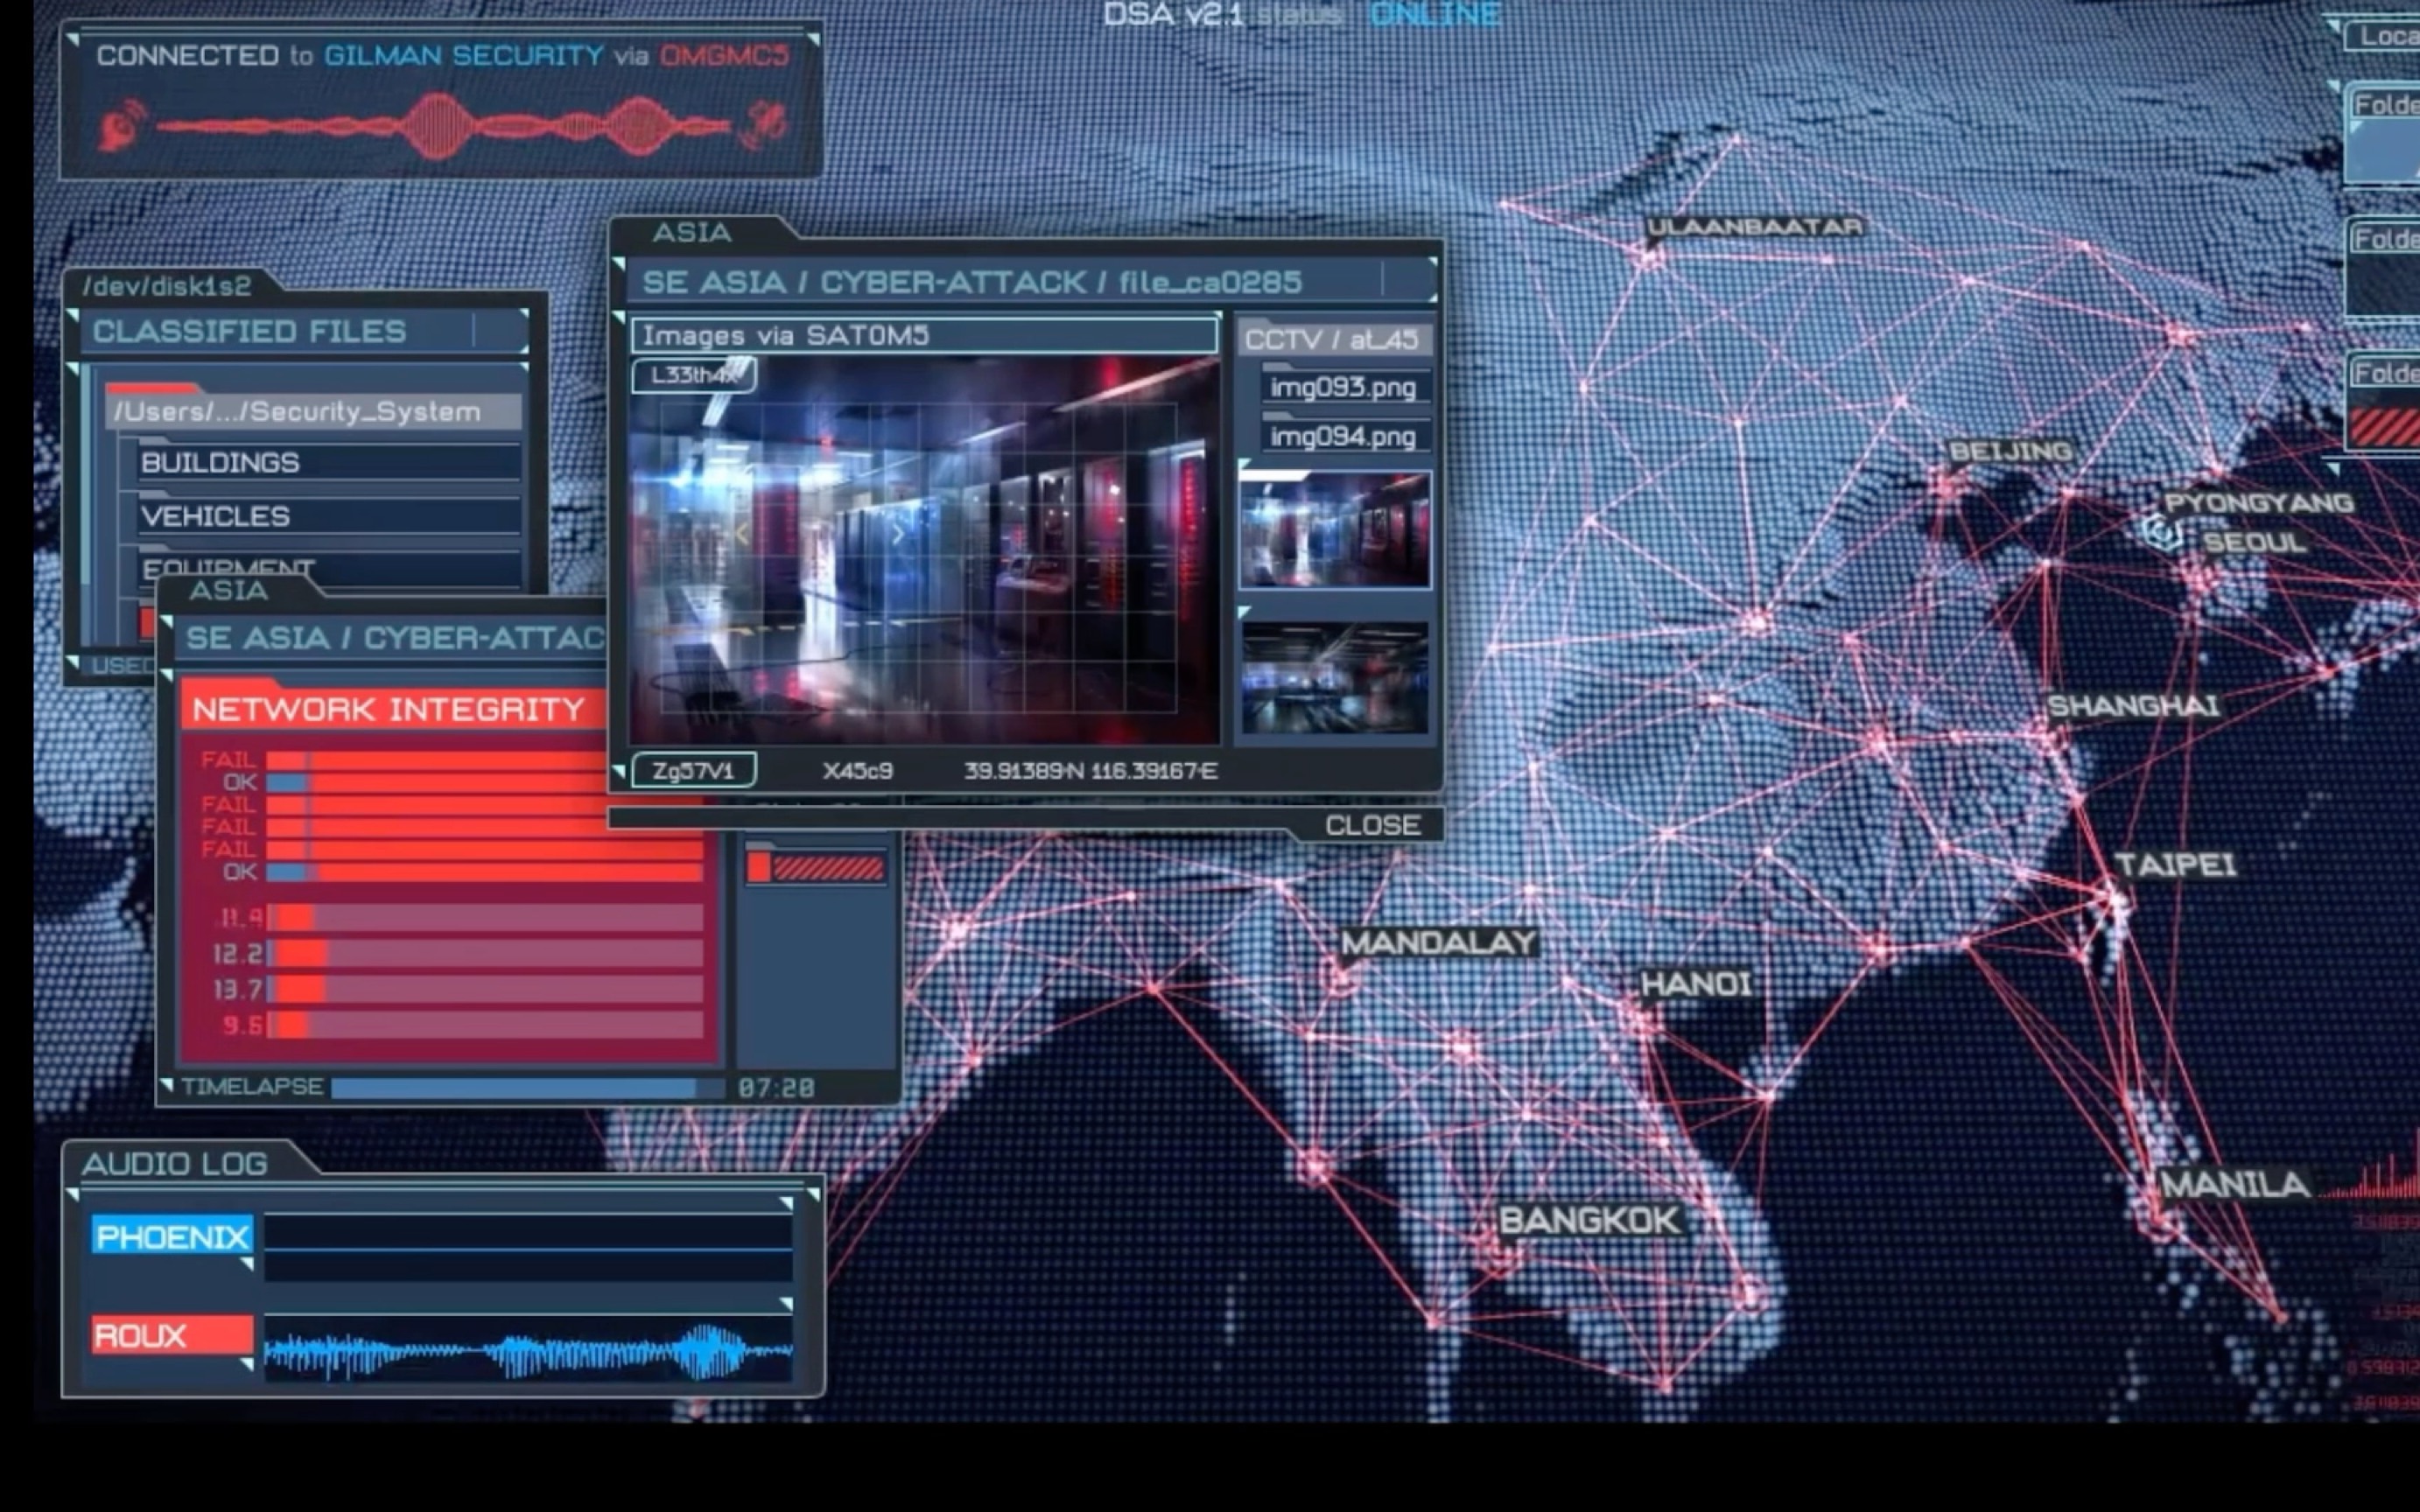Click the DSA v2.1 status online indicator
Image resolution: width=2420 pixels, height=1512 pixels.
click(x=1428, y=17)
